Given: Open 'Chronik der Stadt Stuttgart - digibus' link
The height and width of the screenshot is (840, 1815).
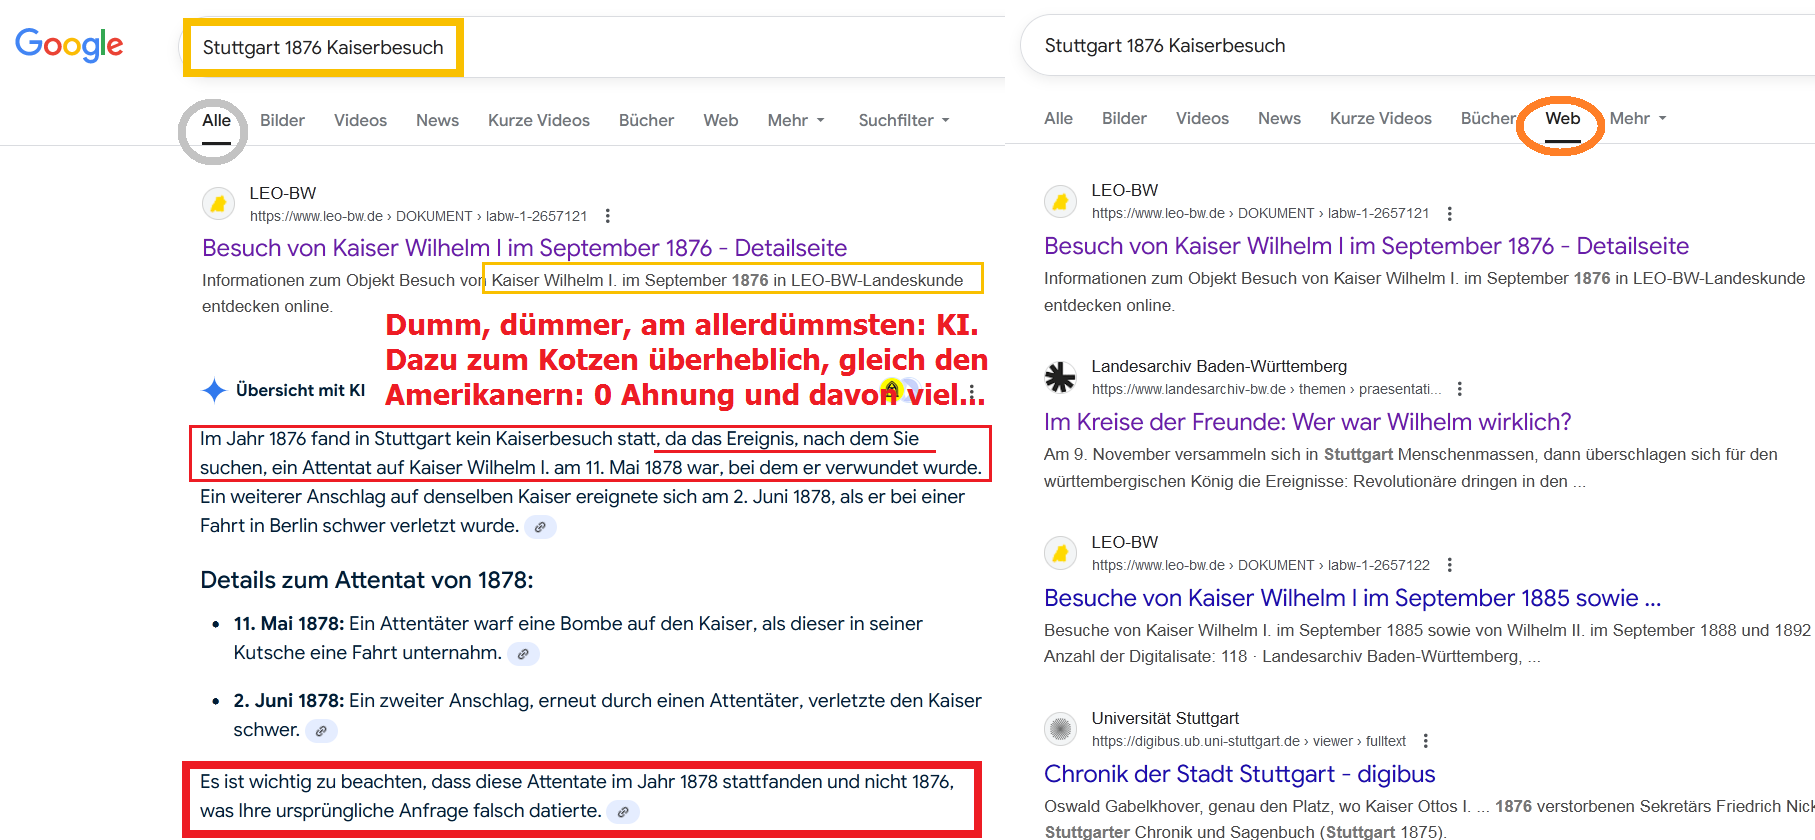Looking at the screenshot, I should tap(1239, 774).
